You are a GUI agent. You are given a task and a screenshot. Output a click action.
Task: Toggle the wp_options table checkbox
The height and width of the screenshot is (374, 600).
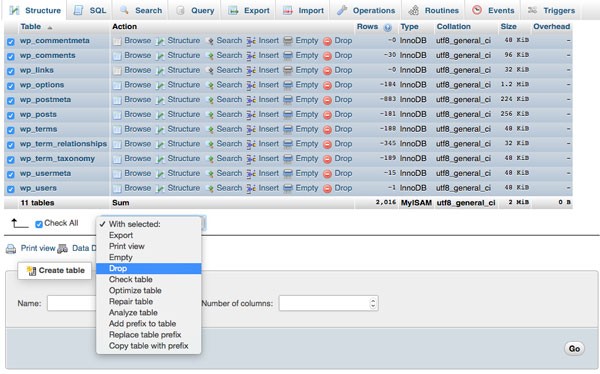(x=11, y=86)
